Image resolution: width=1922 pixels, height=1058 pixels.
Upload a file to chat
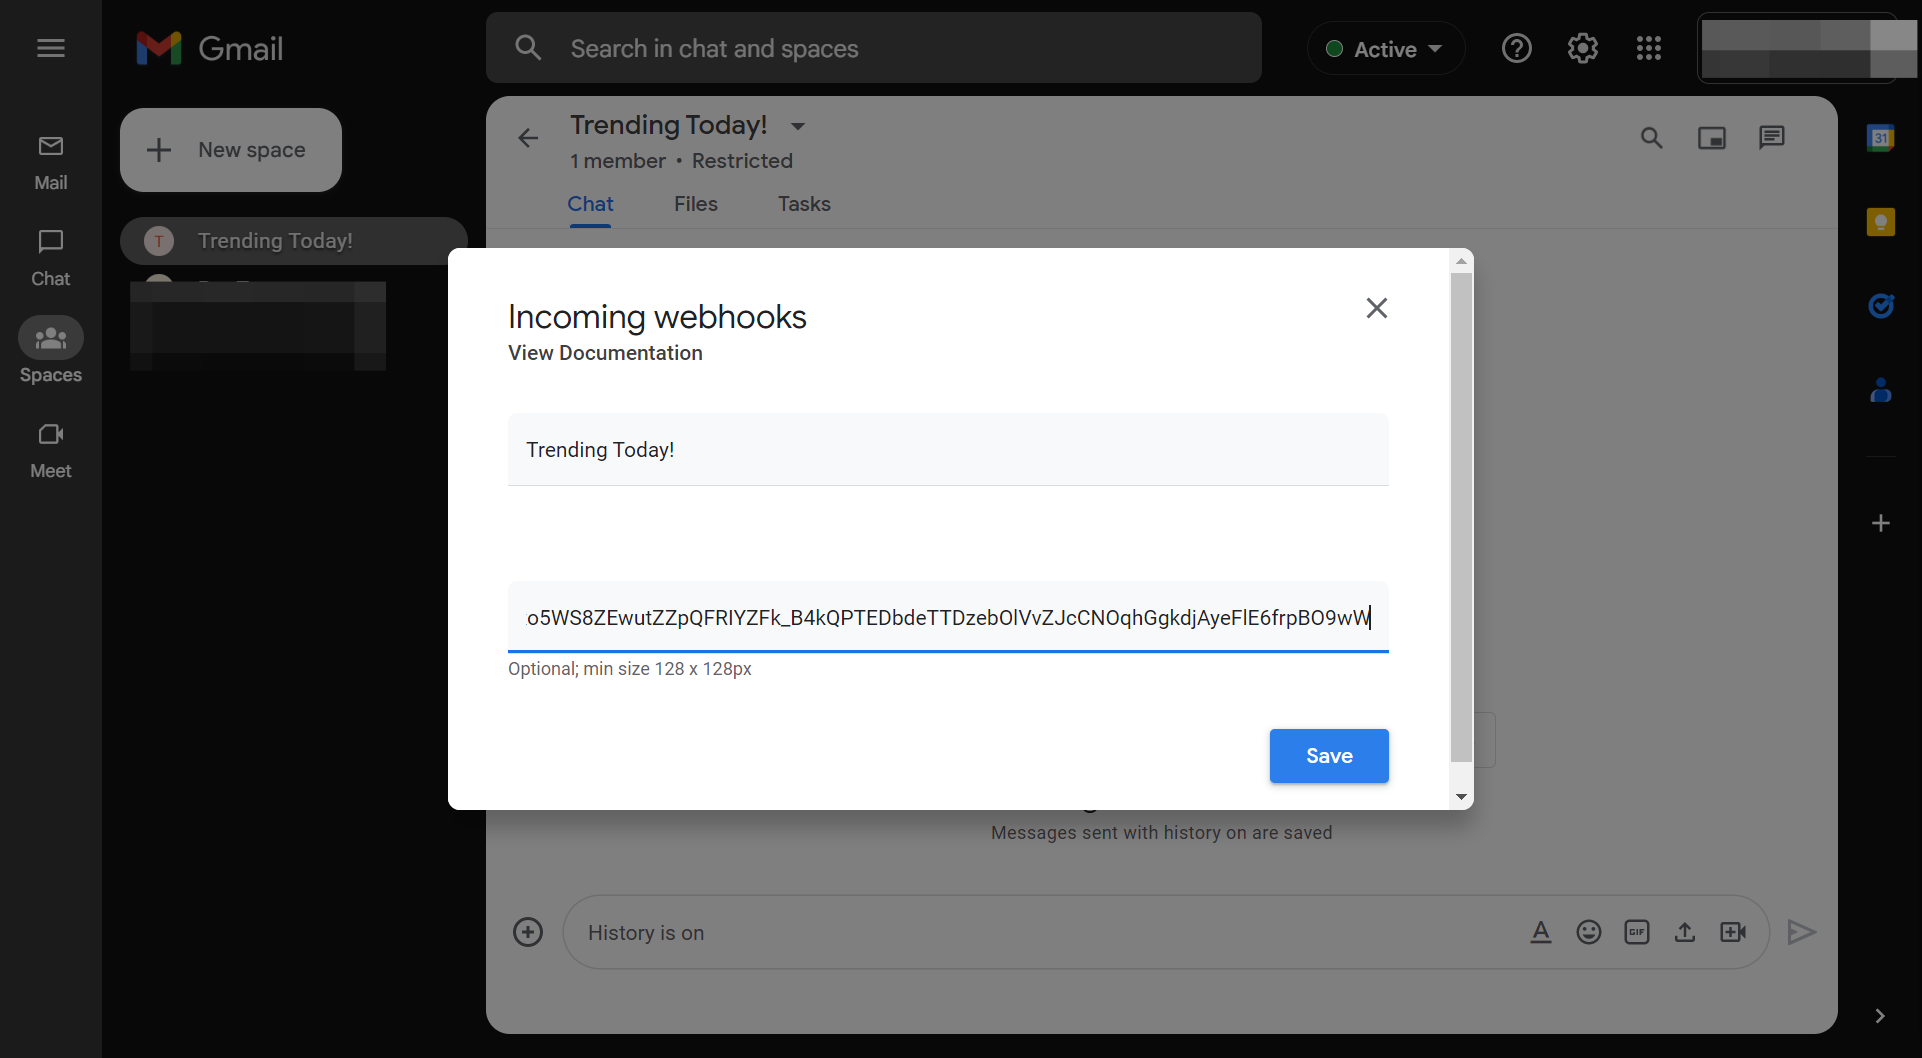1685,932
